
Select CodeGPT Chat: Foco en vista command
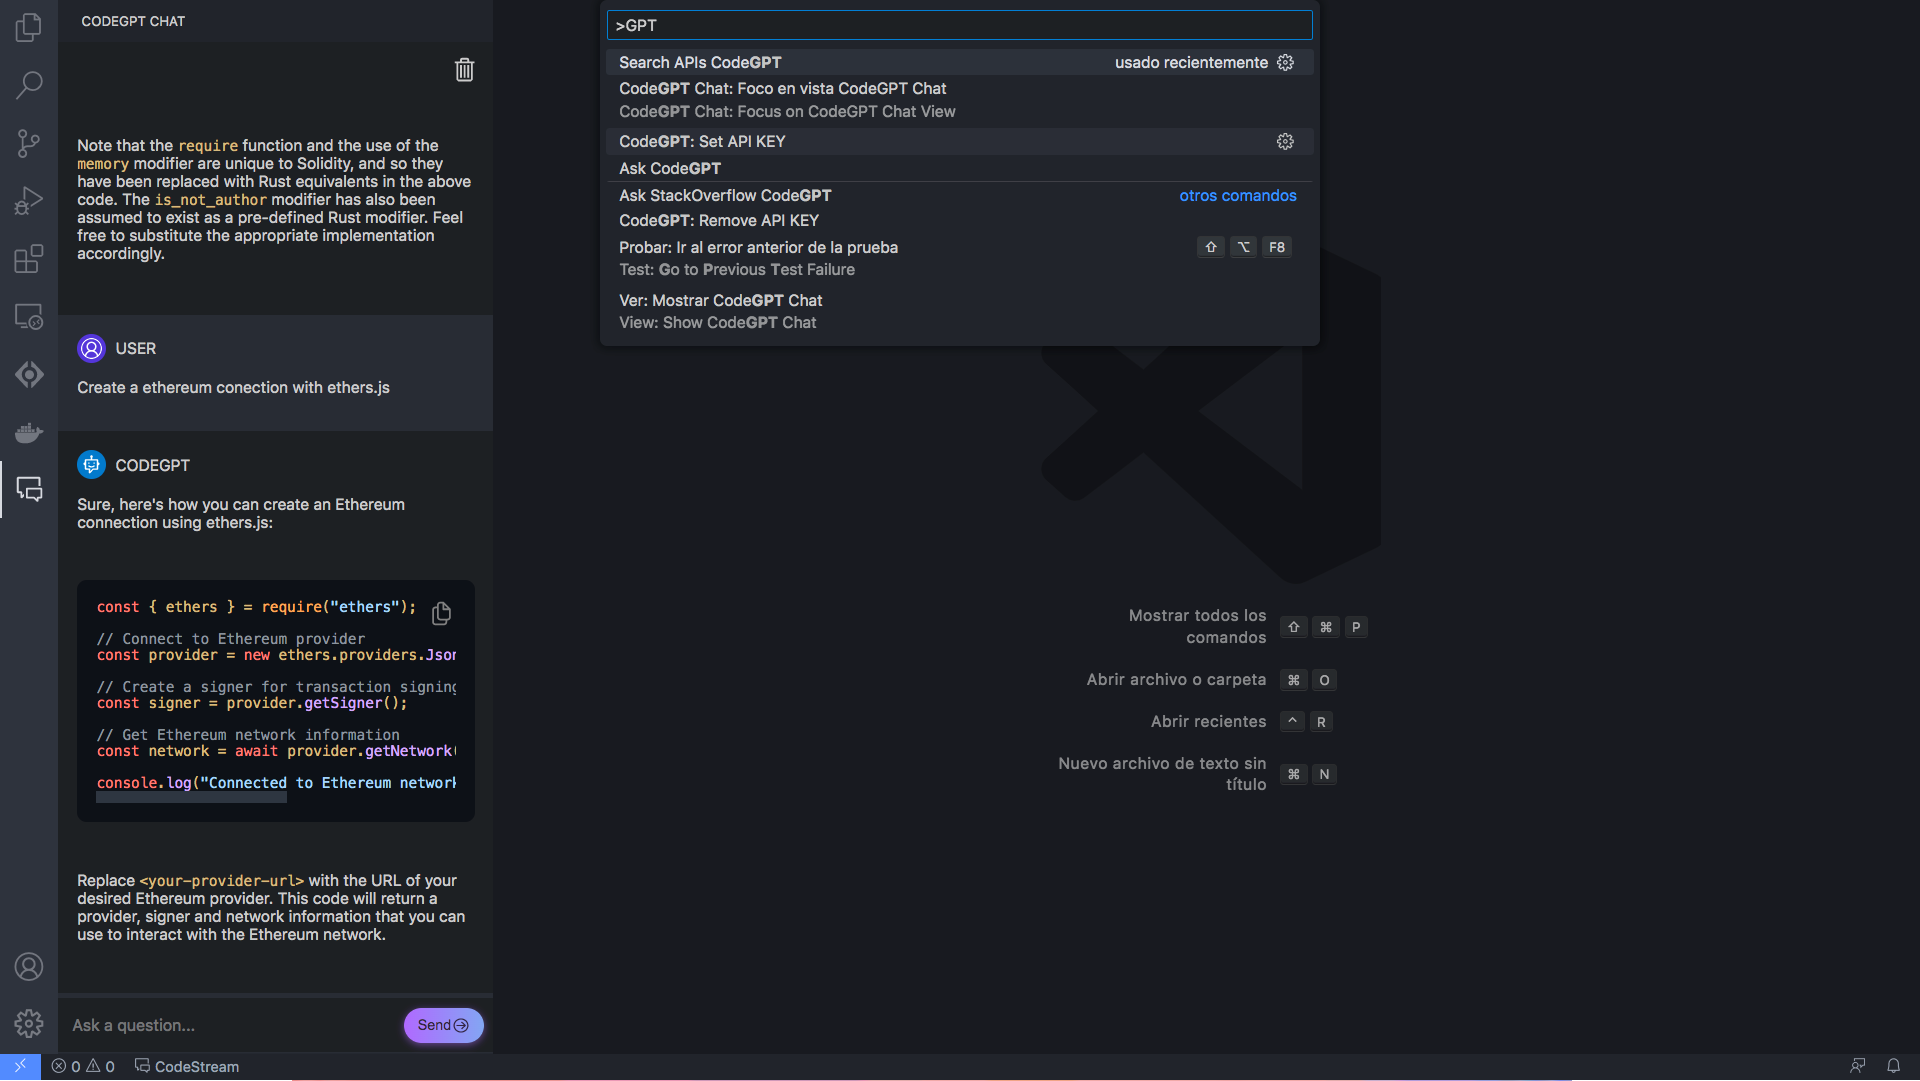[959, 100]
